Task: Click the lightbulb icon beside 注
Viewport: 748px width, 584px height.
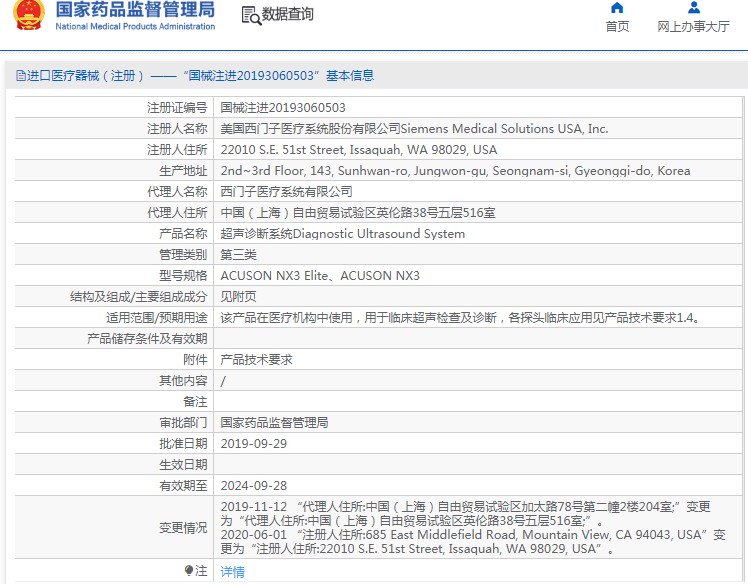Action: [189, 571]
